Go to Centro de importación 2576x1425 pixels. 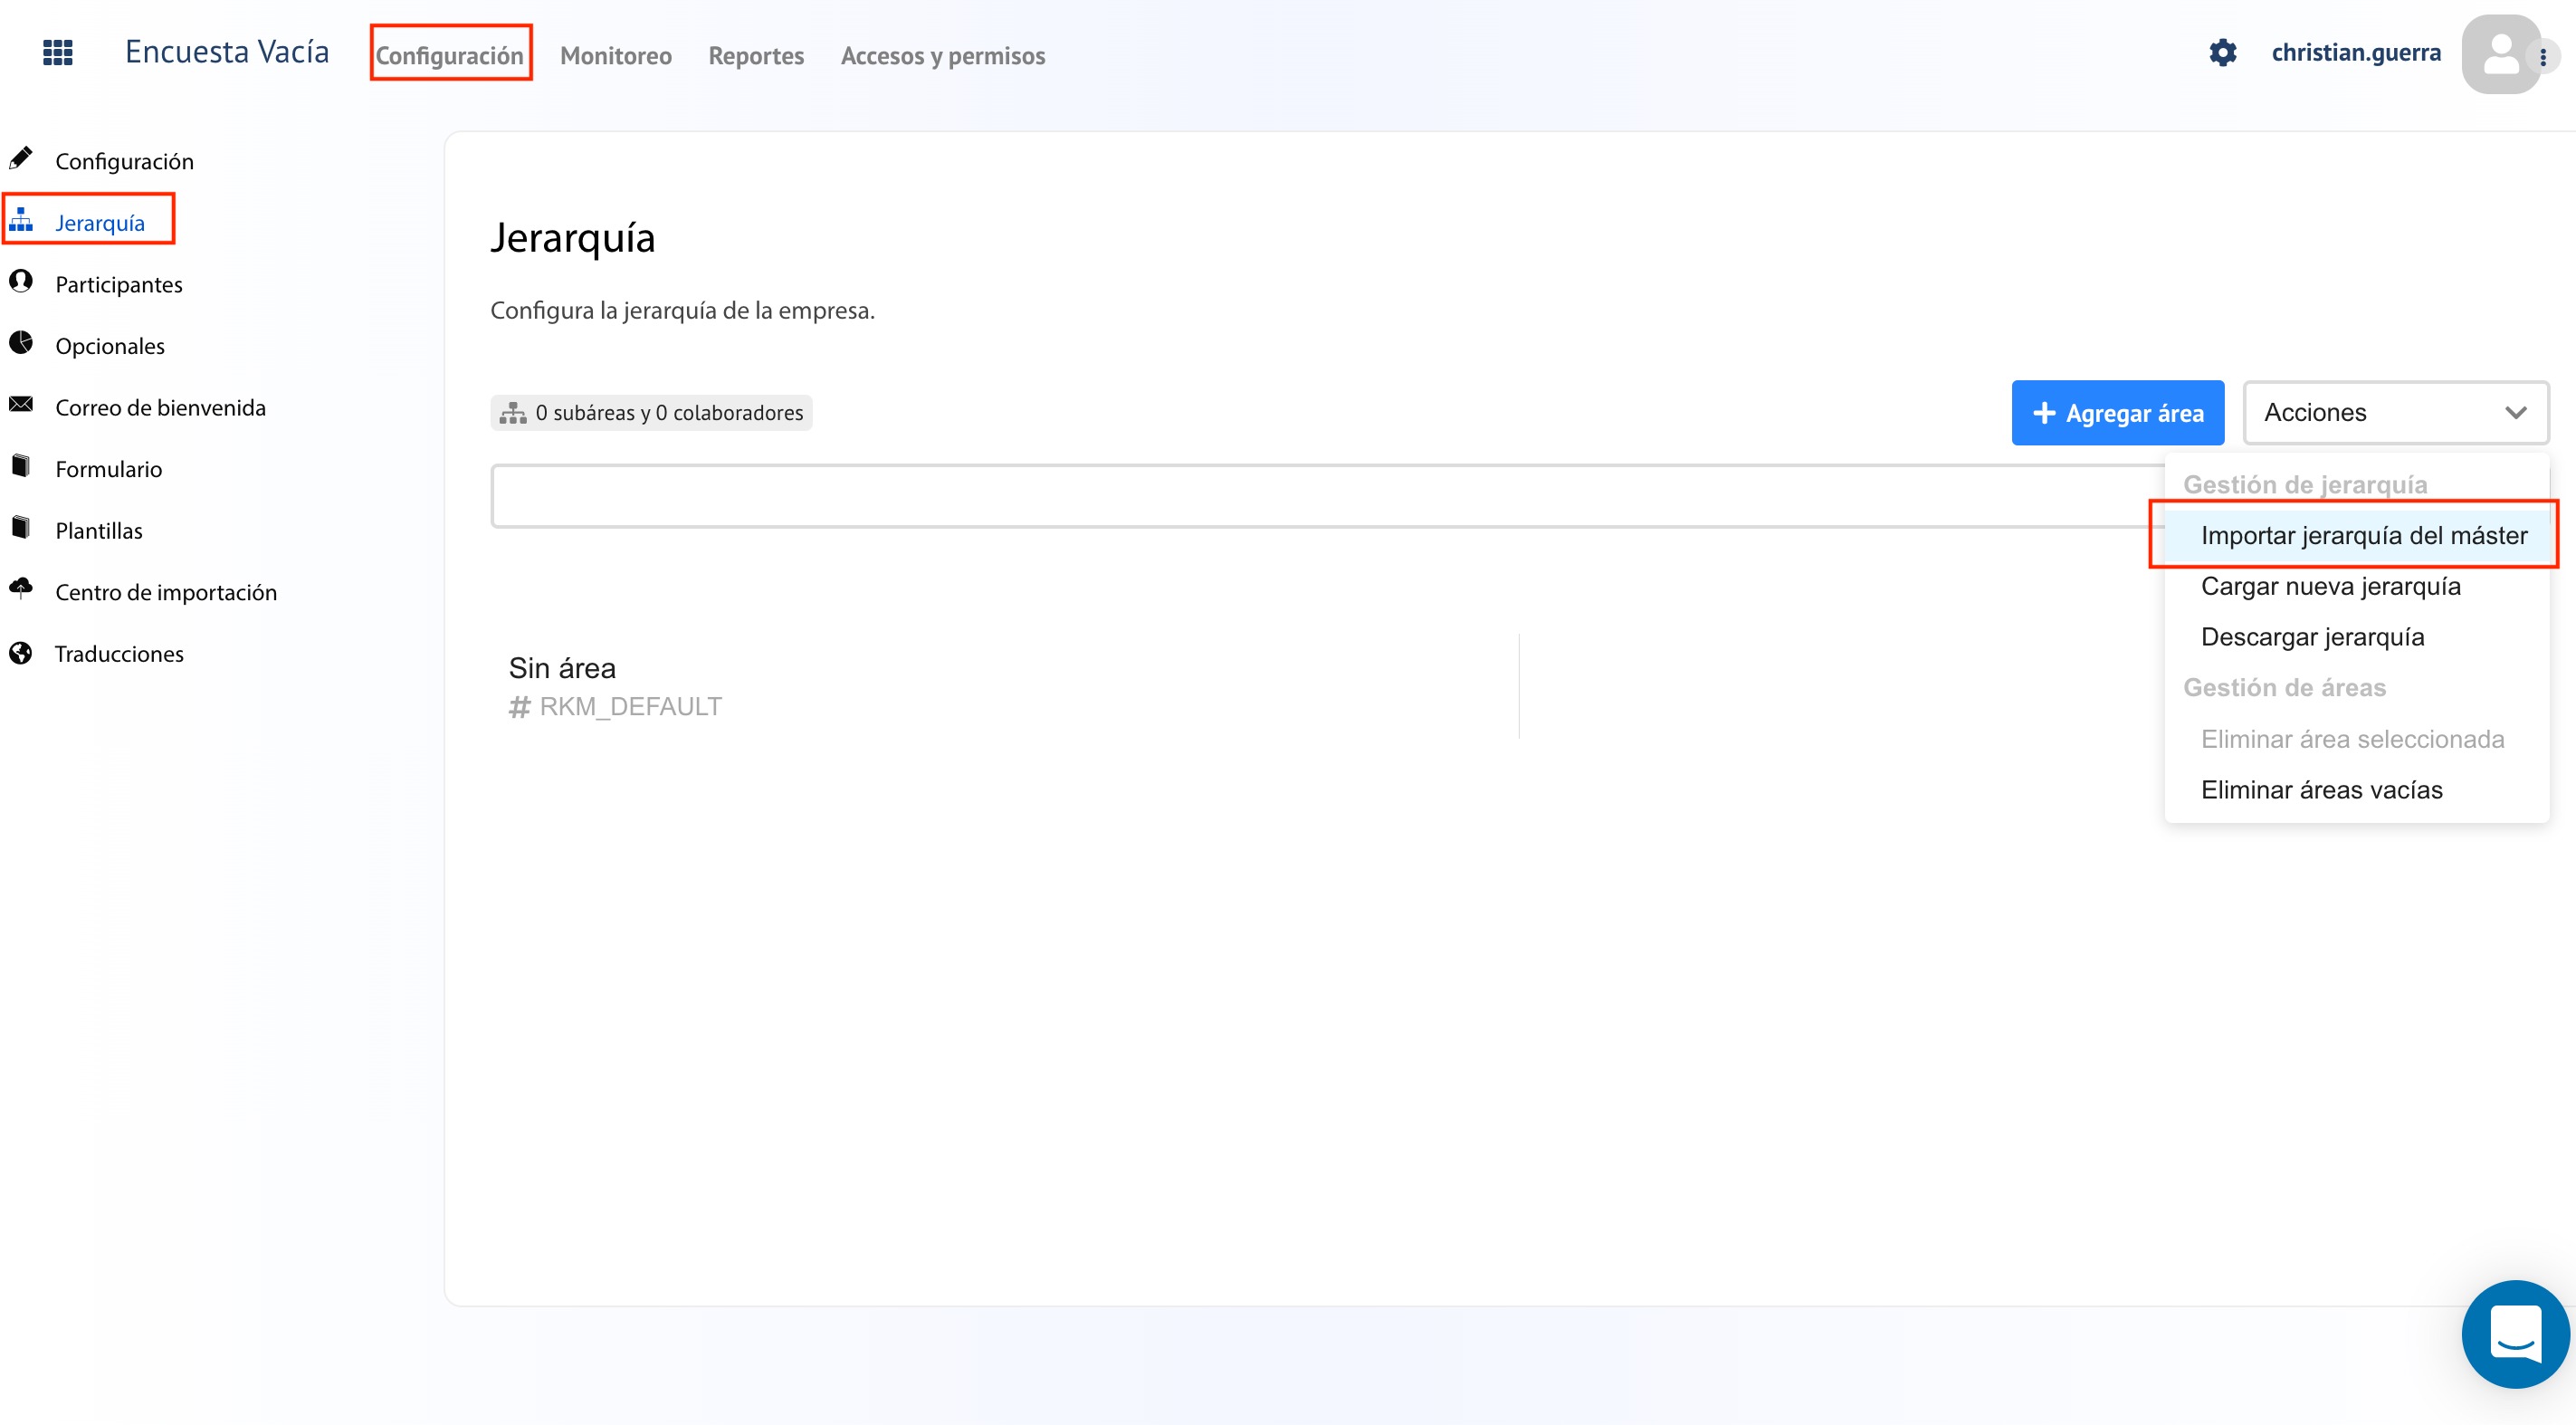click(x=166, y=592)
